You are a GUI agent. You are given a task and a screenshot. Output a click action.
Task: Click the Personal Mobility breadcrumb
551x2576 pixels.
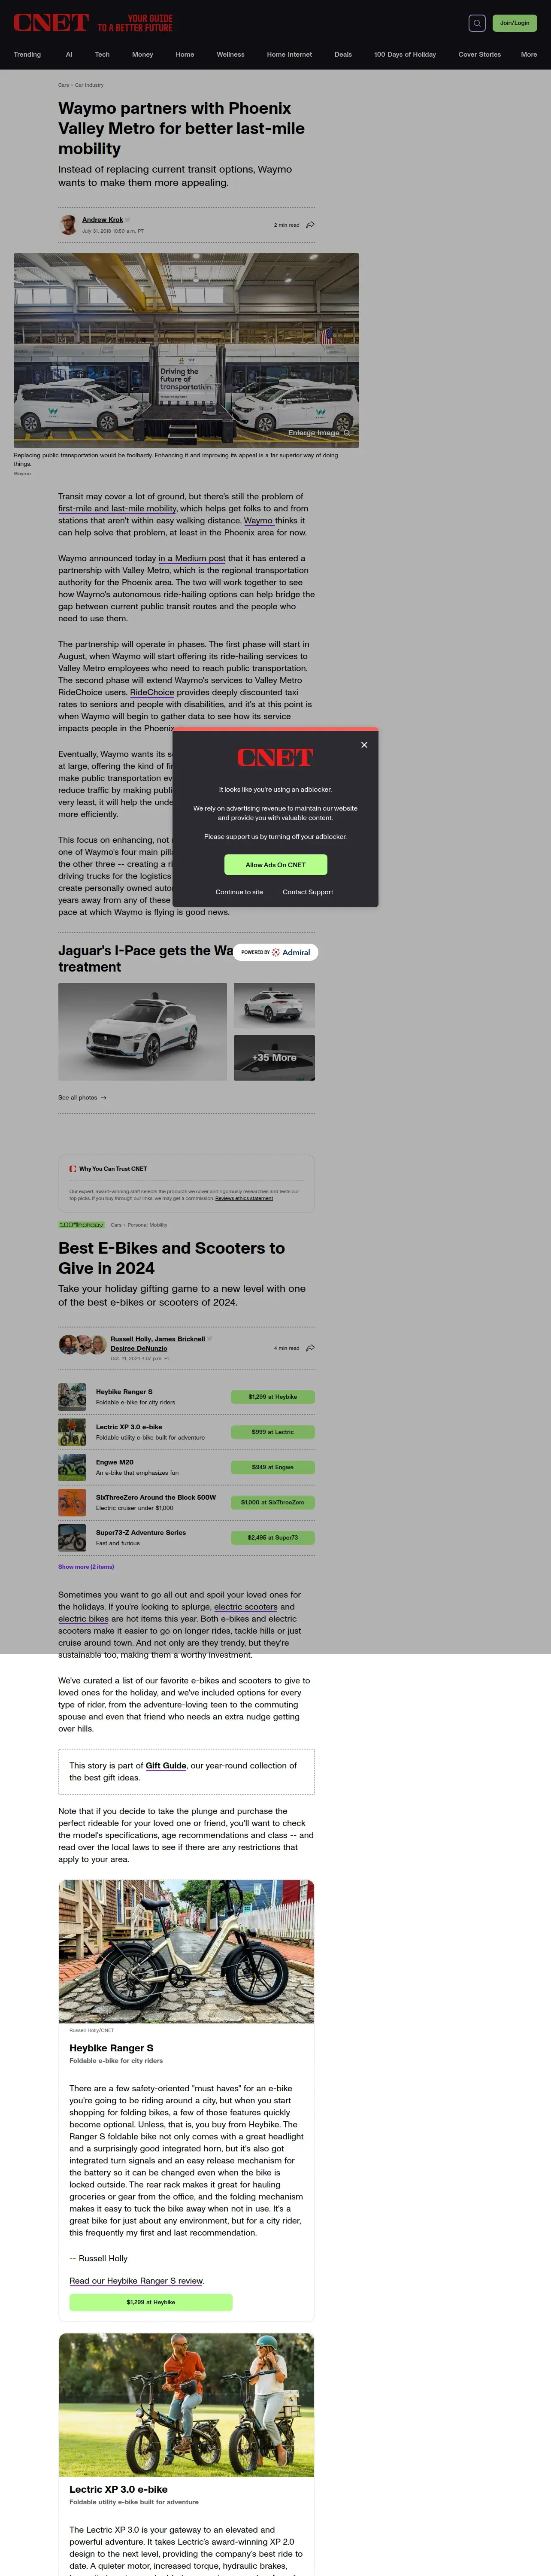tap(147, 1225)
